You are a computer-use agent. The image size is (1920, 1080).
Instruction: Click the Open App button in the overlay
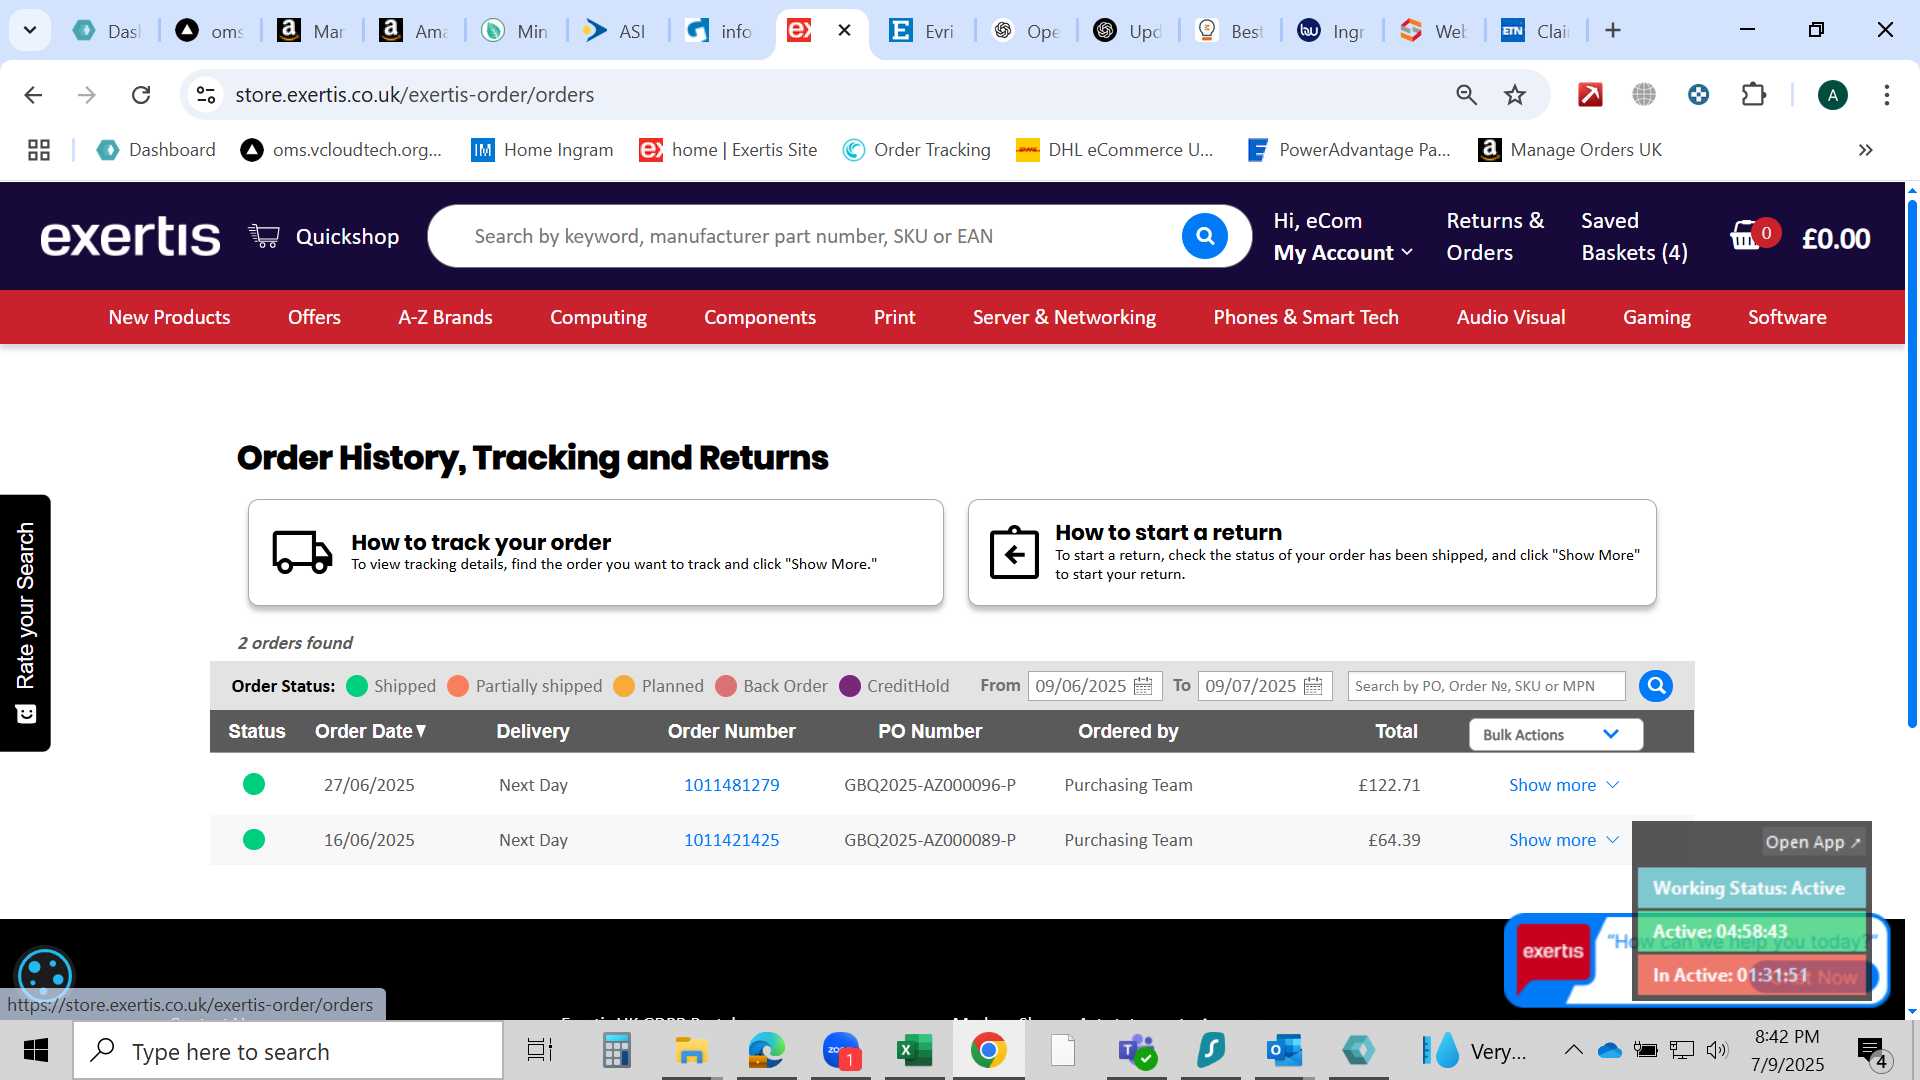[x=1812, y=842]
